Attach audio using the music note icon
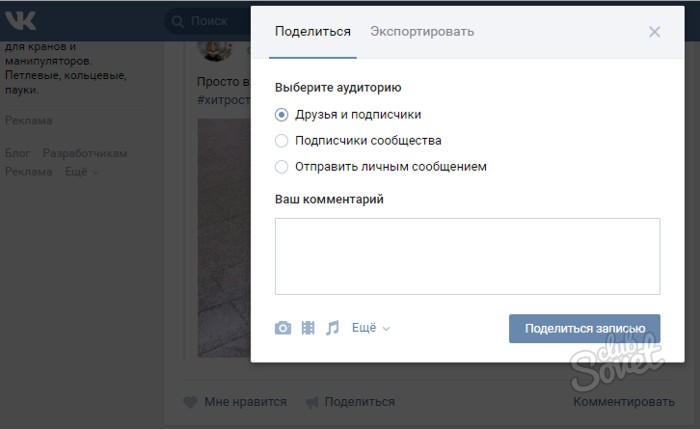The height and width of the screenshot is (429, 700). tap(332, 328)
